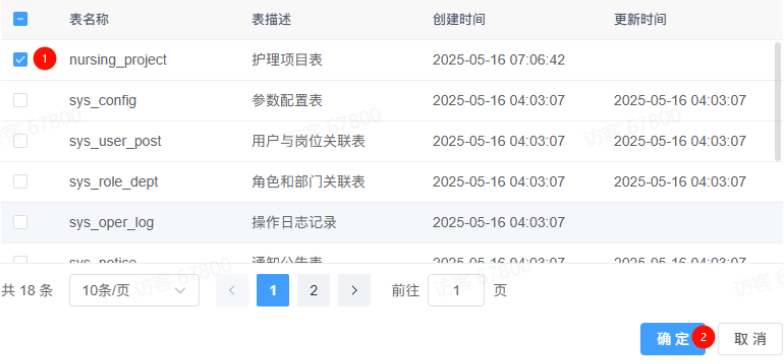Confirm with the 确定 button

pos(672,338)
